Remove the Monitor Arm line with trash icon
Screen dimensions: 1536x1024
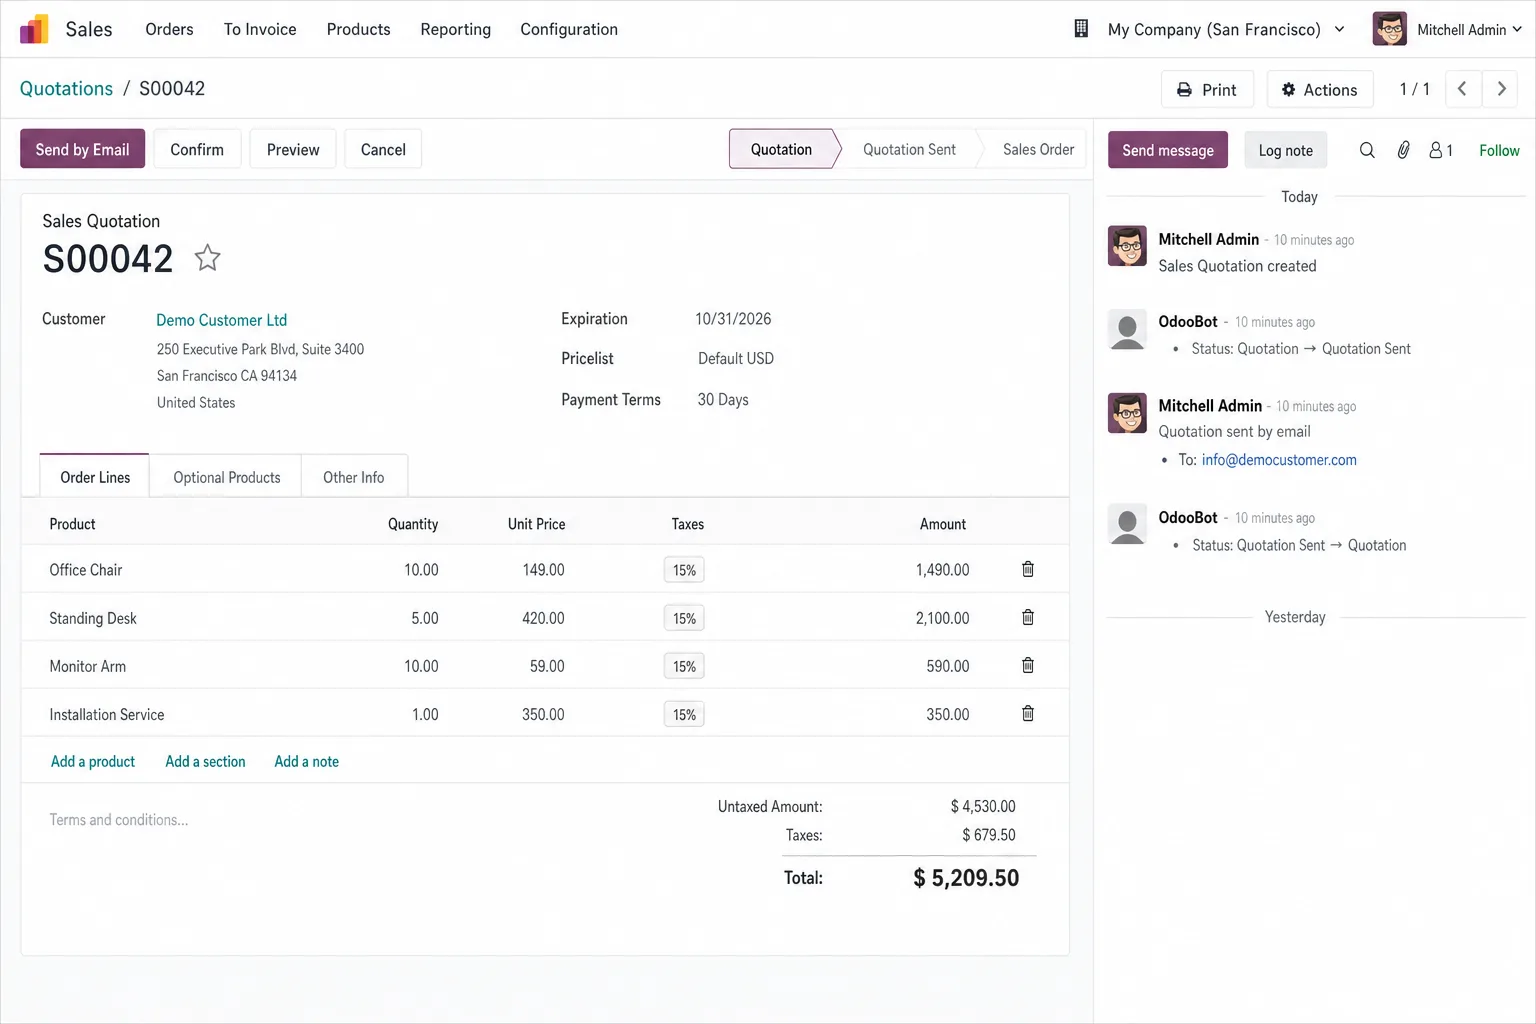[1027, 665]
